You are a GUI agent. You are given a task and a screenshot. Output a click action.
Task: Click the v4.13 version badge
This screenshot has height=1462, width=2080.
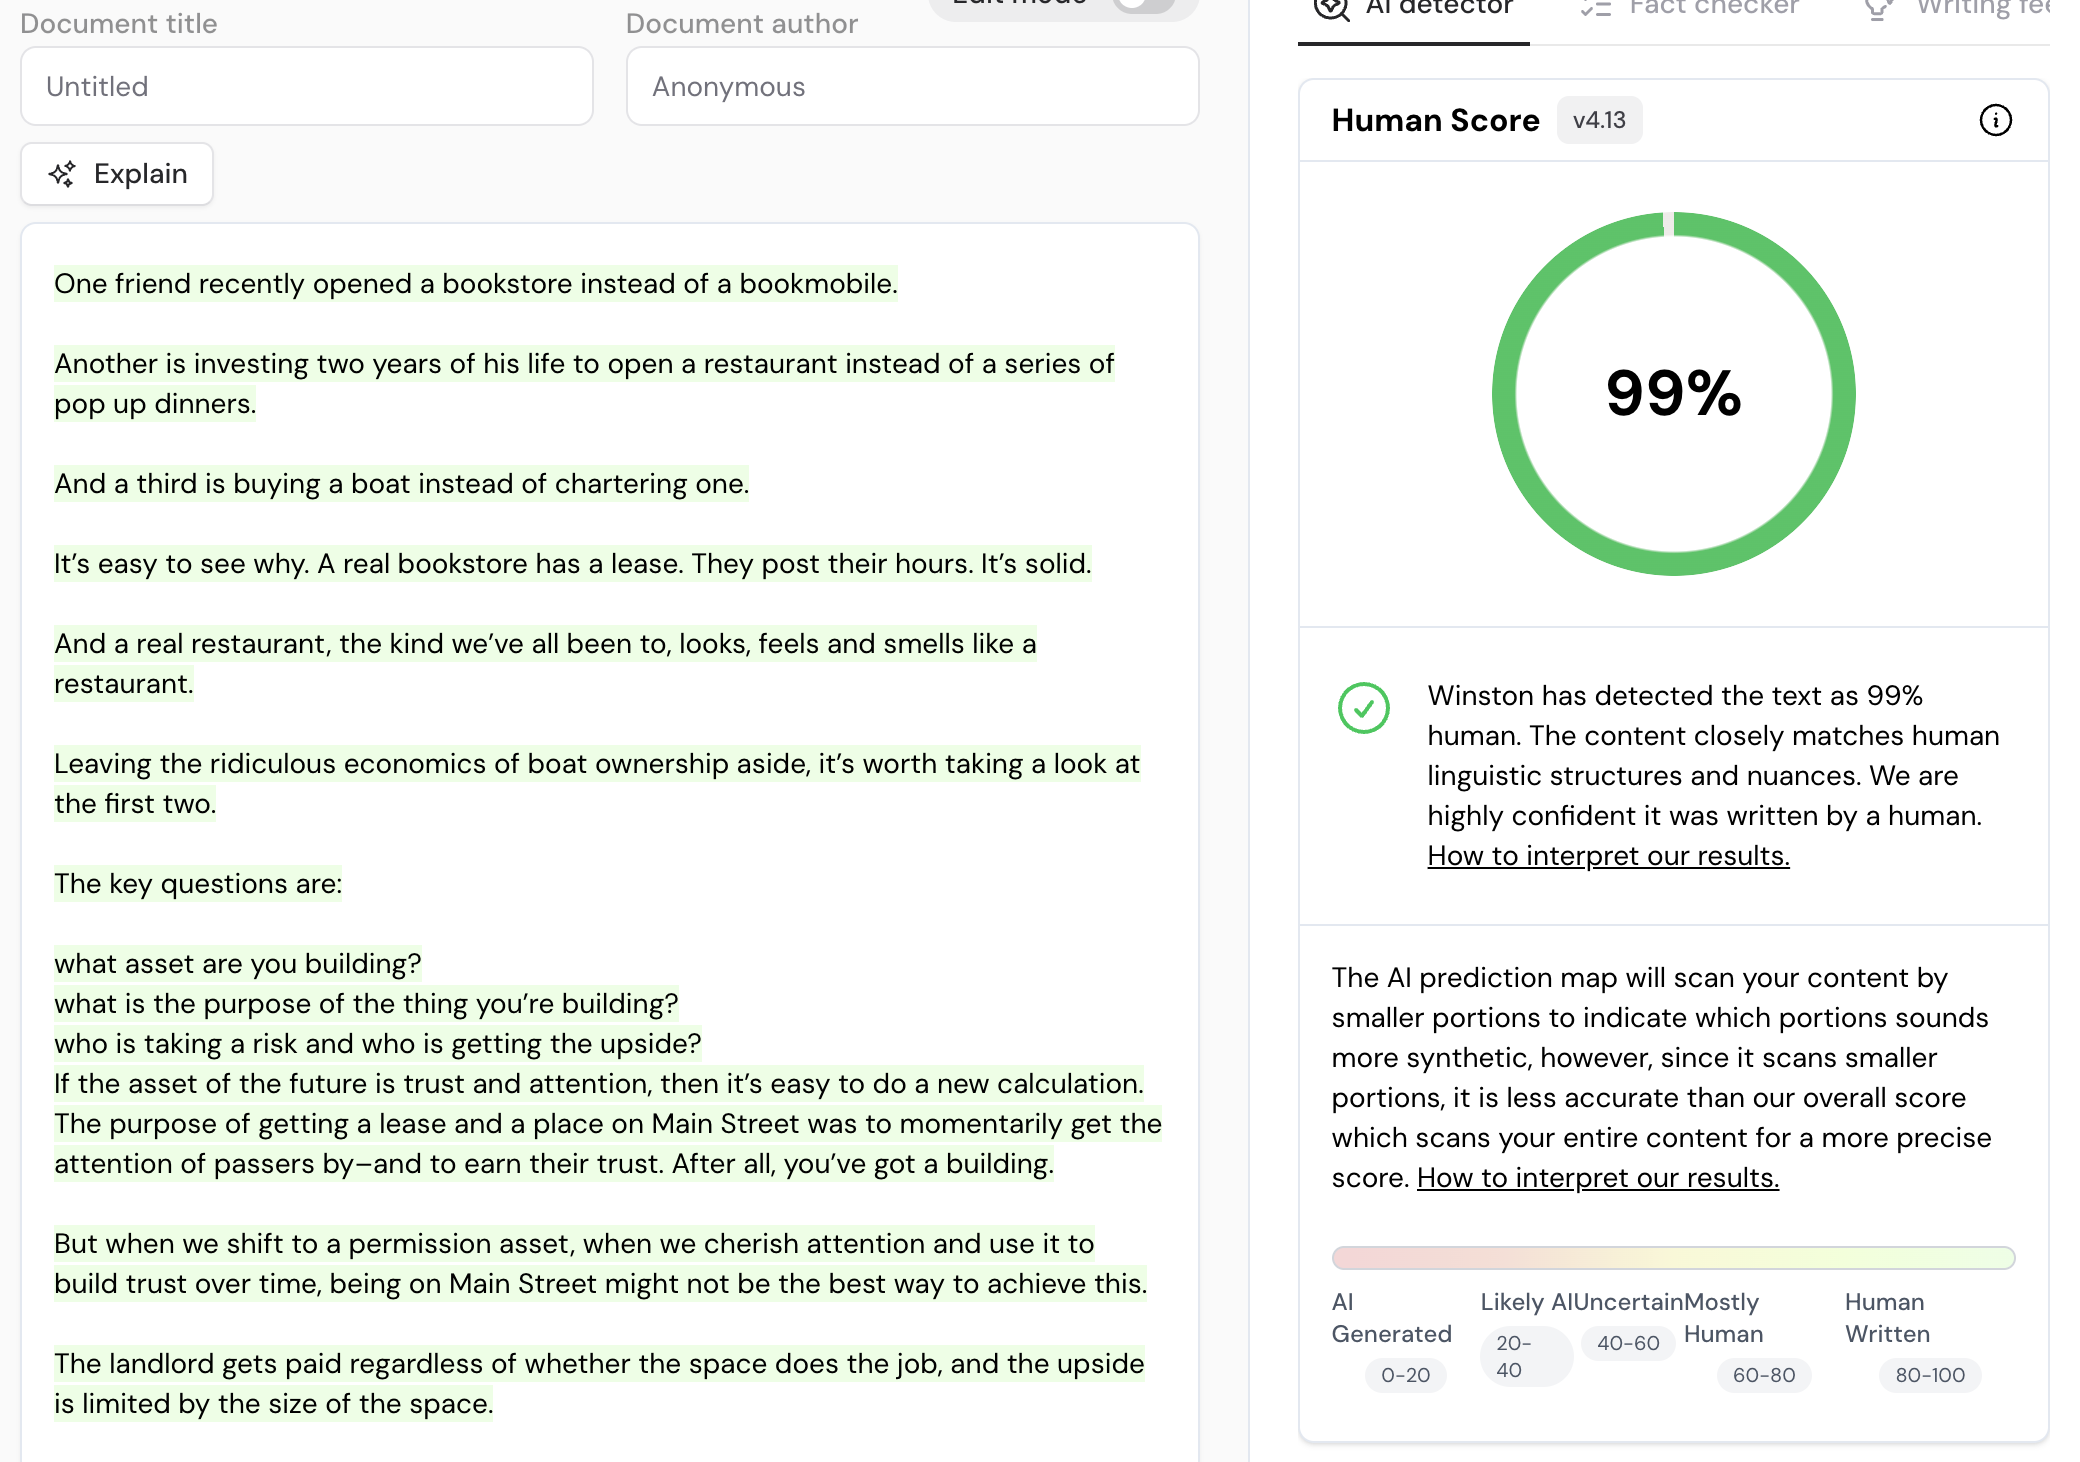[1598, 120]
